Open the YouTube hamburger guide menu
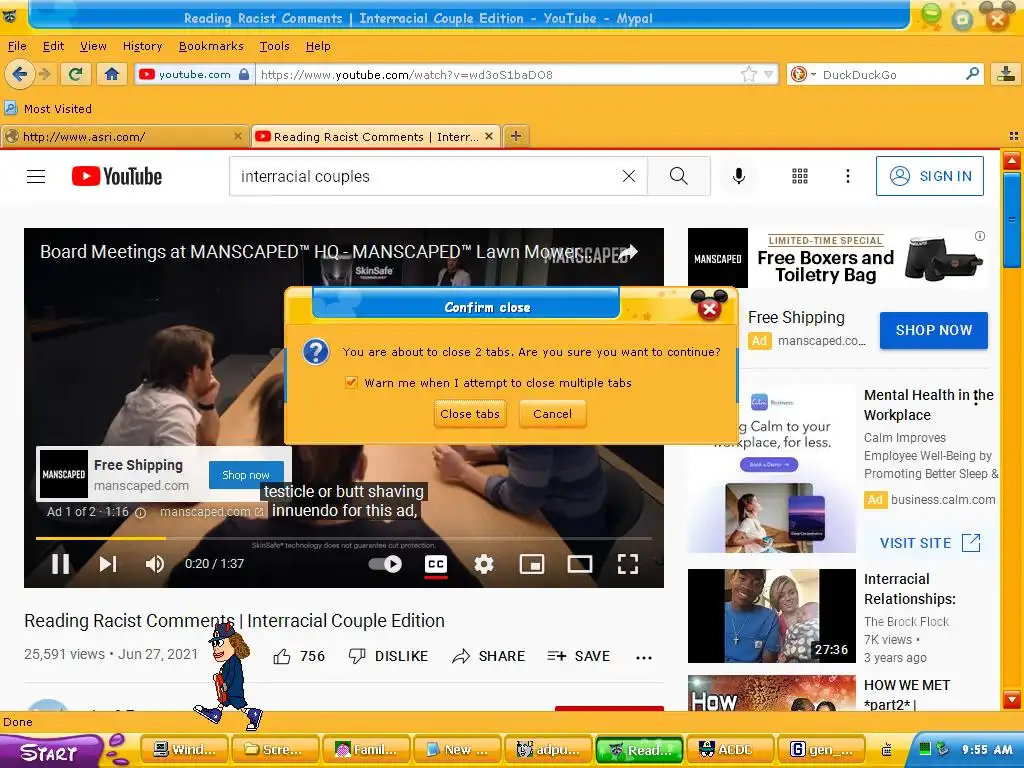1024x768 pixels. [x=36, y=176]
